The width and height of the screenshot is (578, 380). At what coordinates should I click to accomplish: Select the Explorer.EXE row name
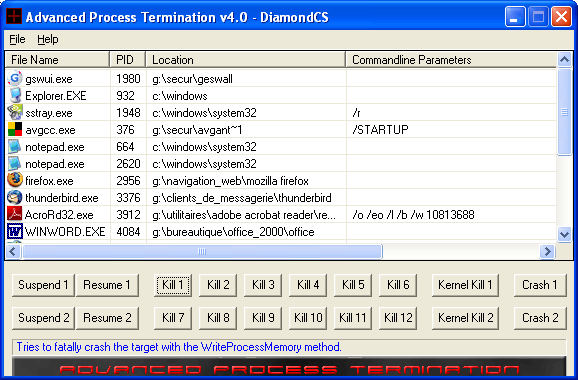click(x=56, y=96)
